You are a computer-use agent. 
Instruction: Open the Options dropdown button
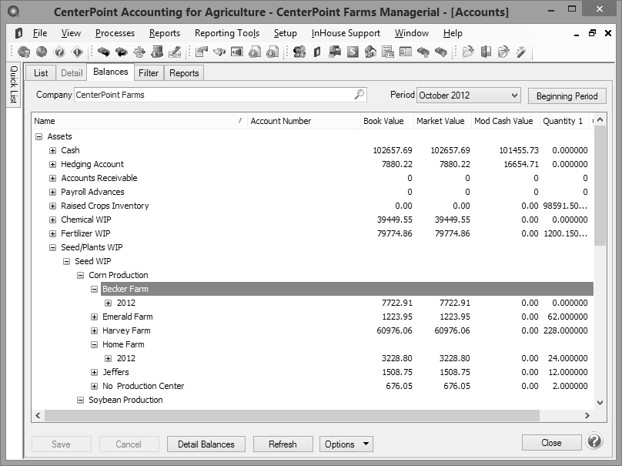tap(346, 444)
